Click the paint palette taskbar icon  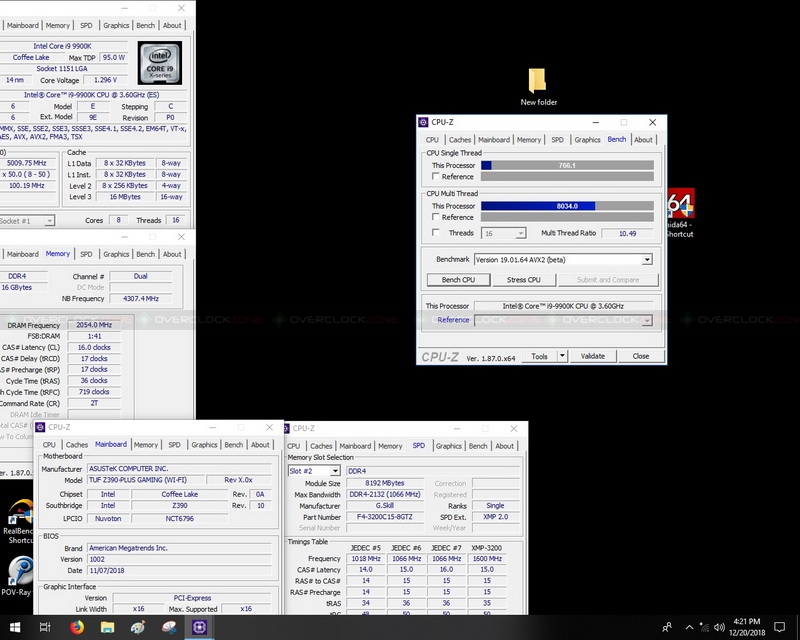(x=138, y=627)
